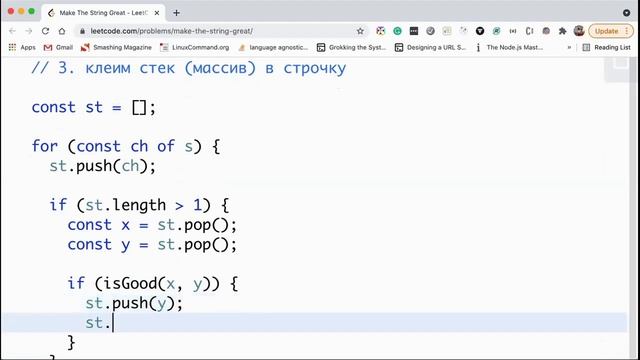Click the Update button in Chrome
This screenshot has height=360, width=640.
click(x=611, y=31)
